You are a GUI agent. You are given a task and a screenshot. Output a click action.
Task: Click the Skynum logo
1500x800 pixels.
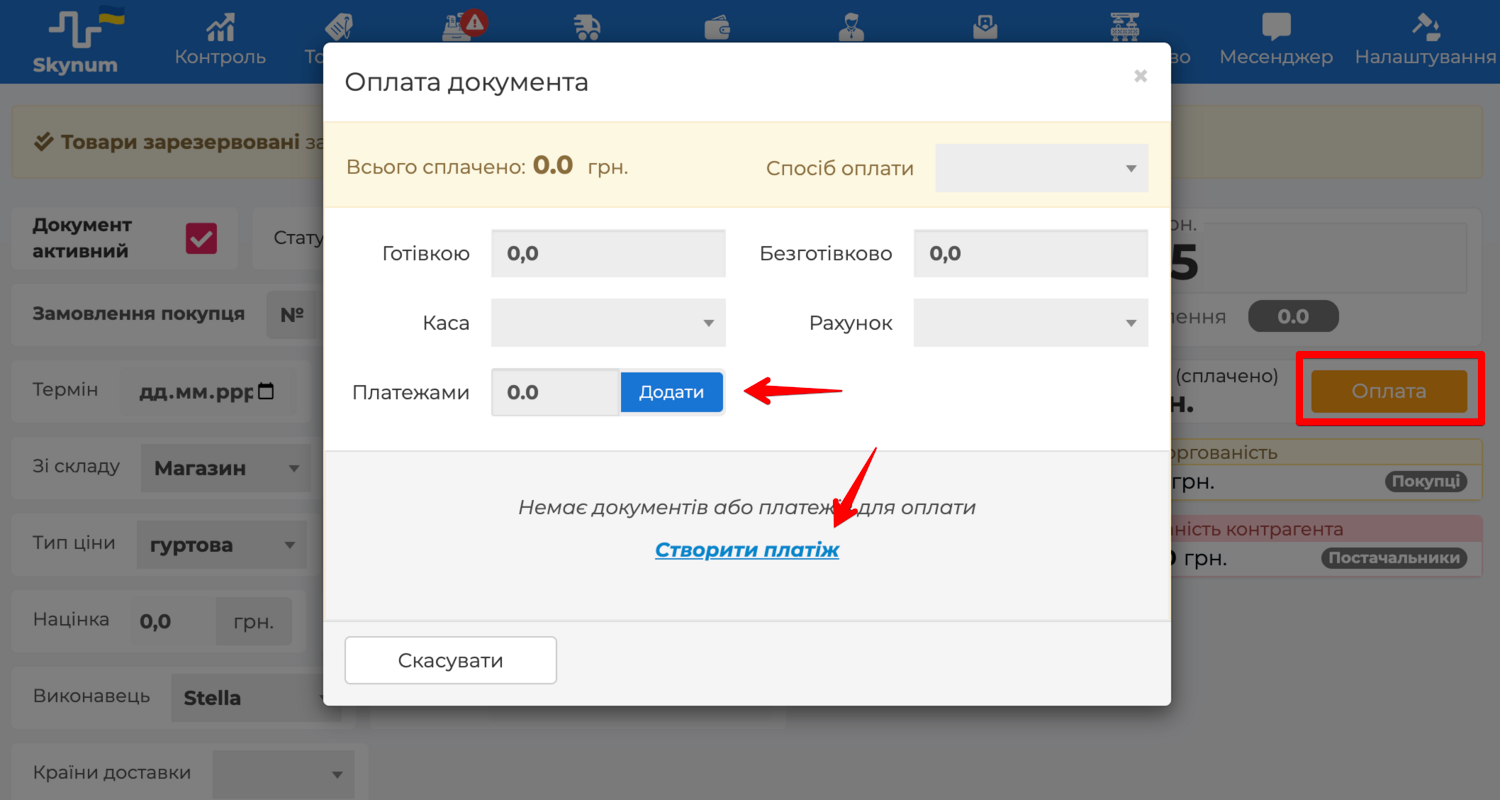75,42
